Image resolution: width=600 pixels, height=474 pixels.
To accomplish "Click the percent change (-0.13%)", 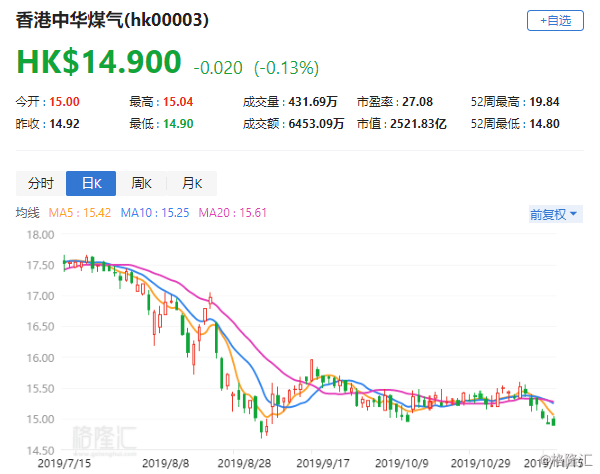I will coord(287,68).
